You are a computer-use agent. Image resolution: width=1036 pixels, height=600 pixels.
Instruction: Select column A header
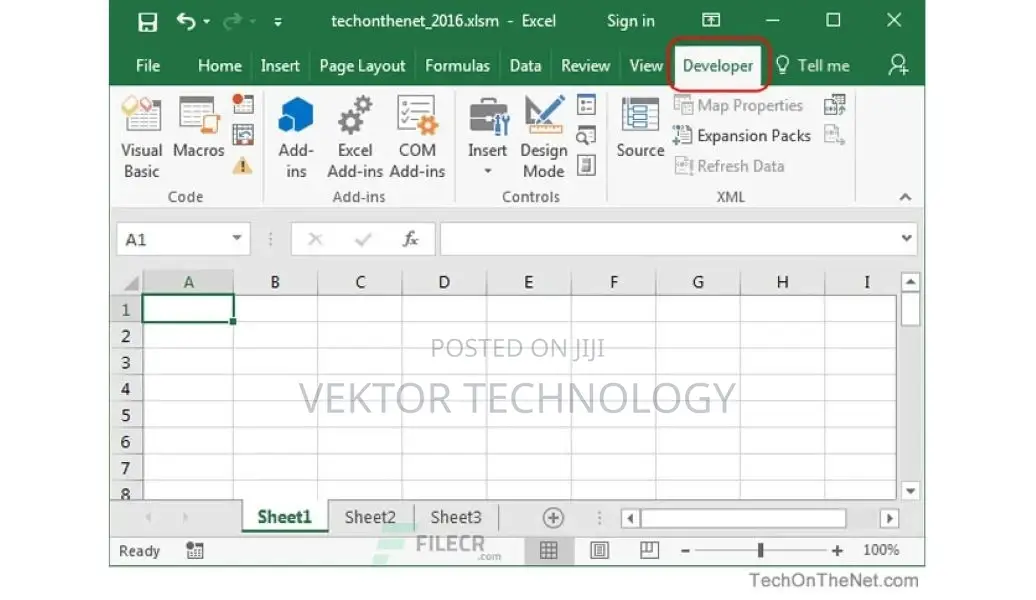point(188,282)
